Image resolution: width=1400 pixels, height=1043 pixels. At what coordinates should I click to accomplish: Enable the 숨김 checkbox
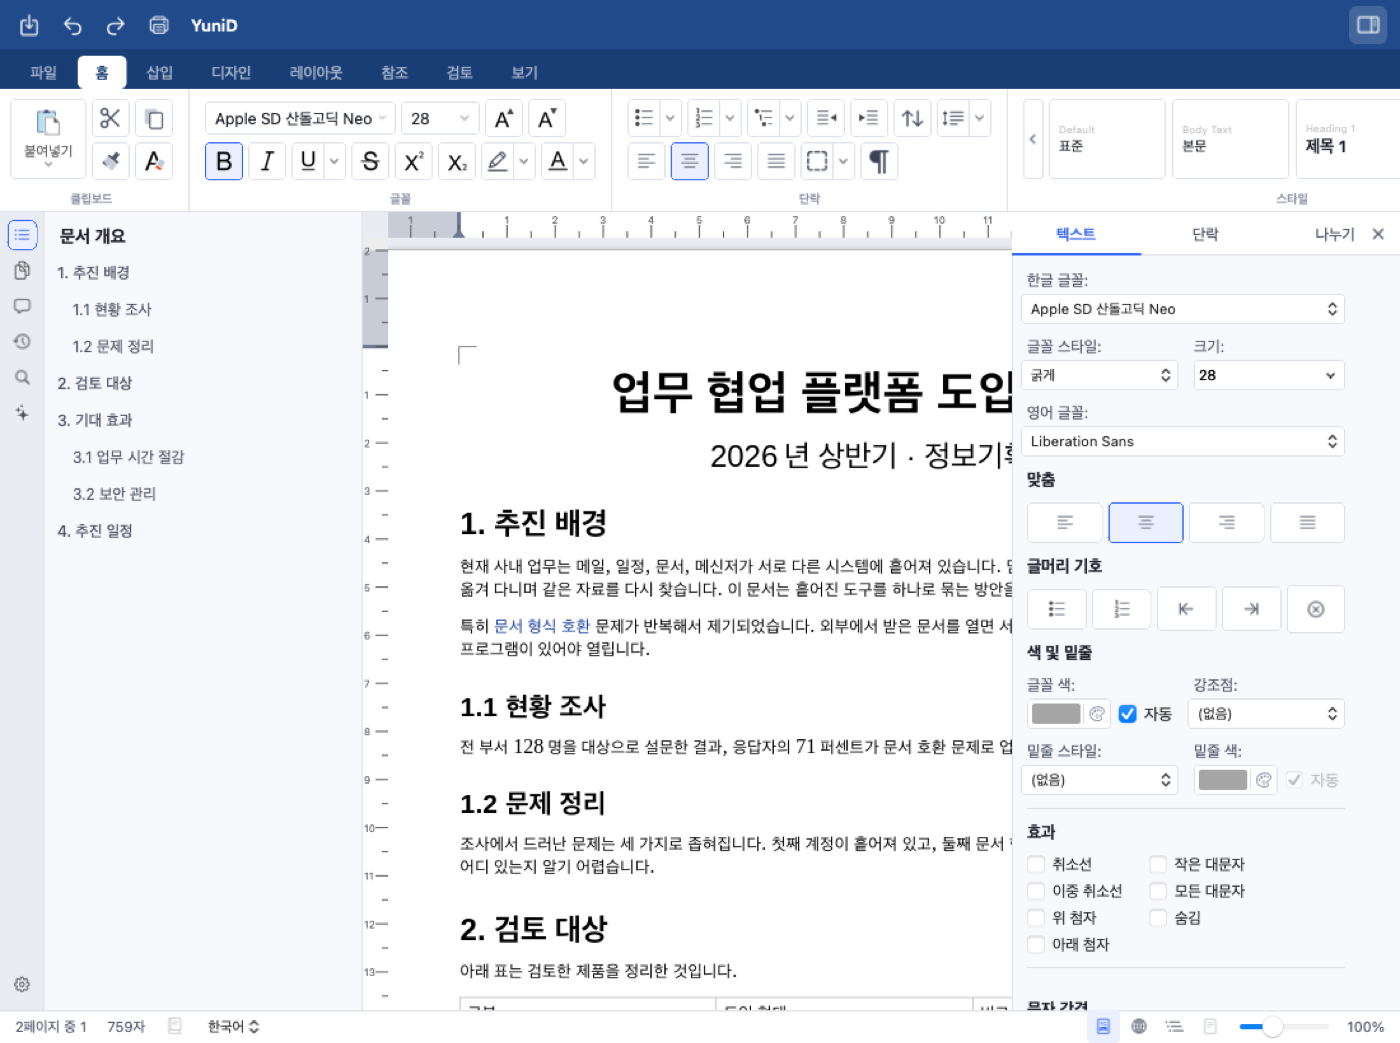[1158, 917]
